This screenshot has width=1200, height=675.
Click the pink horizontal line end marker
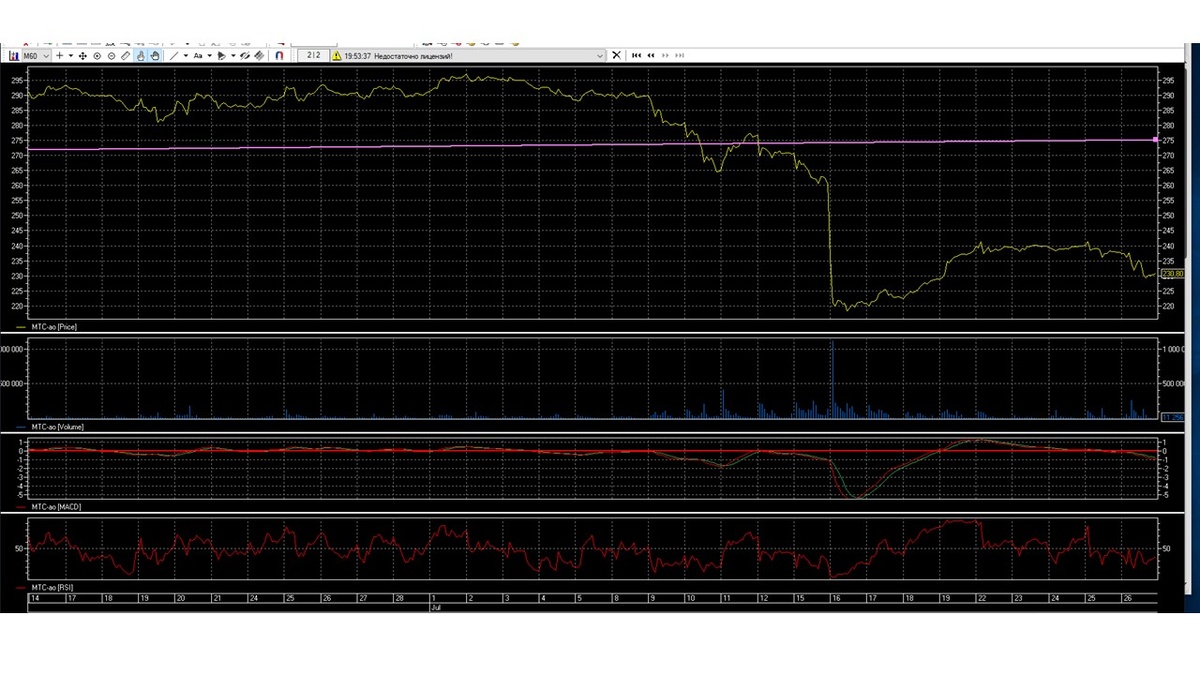click(1155, 140)
